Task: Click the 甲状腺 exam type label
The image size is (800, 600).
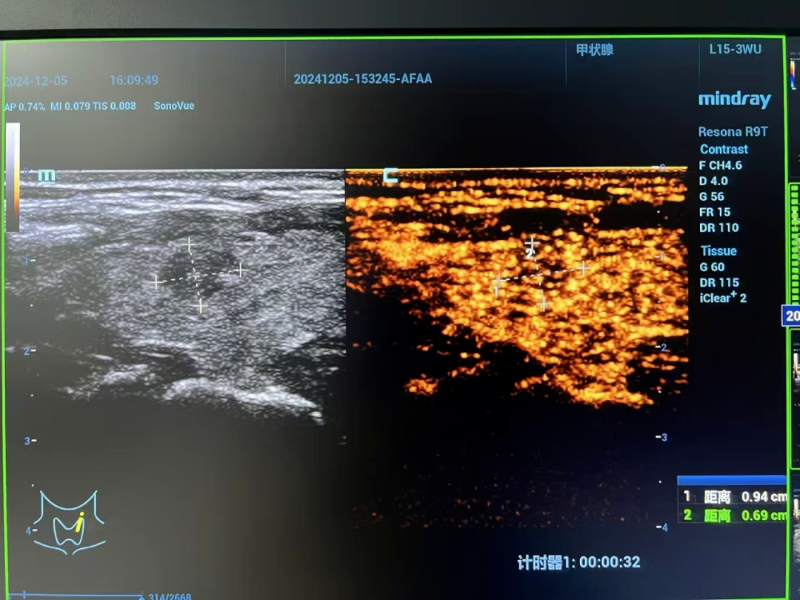Action: pos(597,49)
